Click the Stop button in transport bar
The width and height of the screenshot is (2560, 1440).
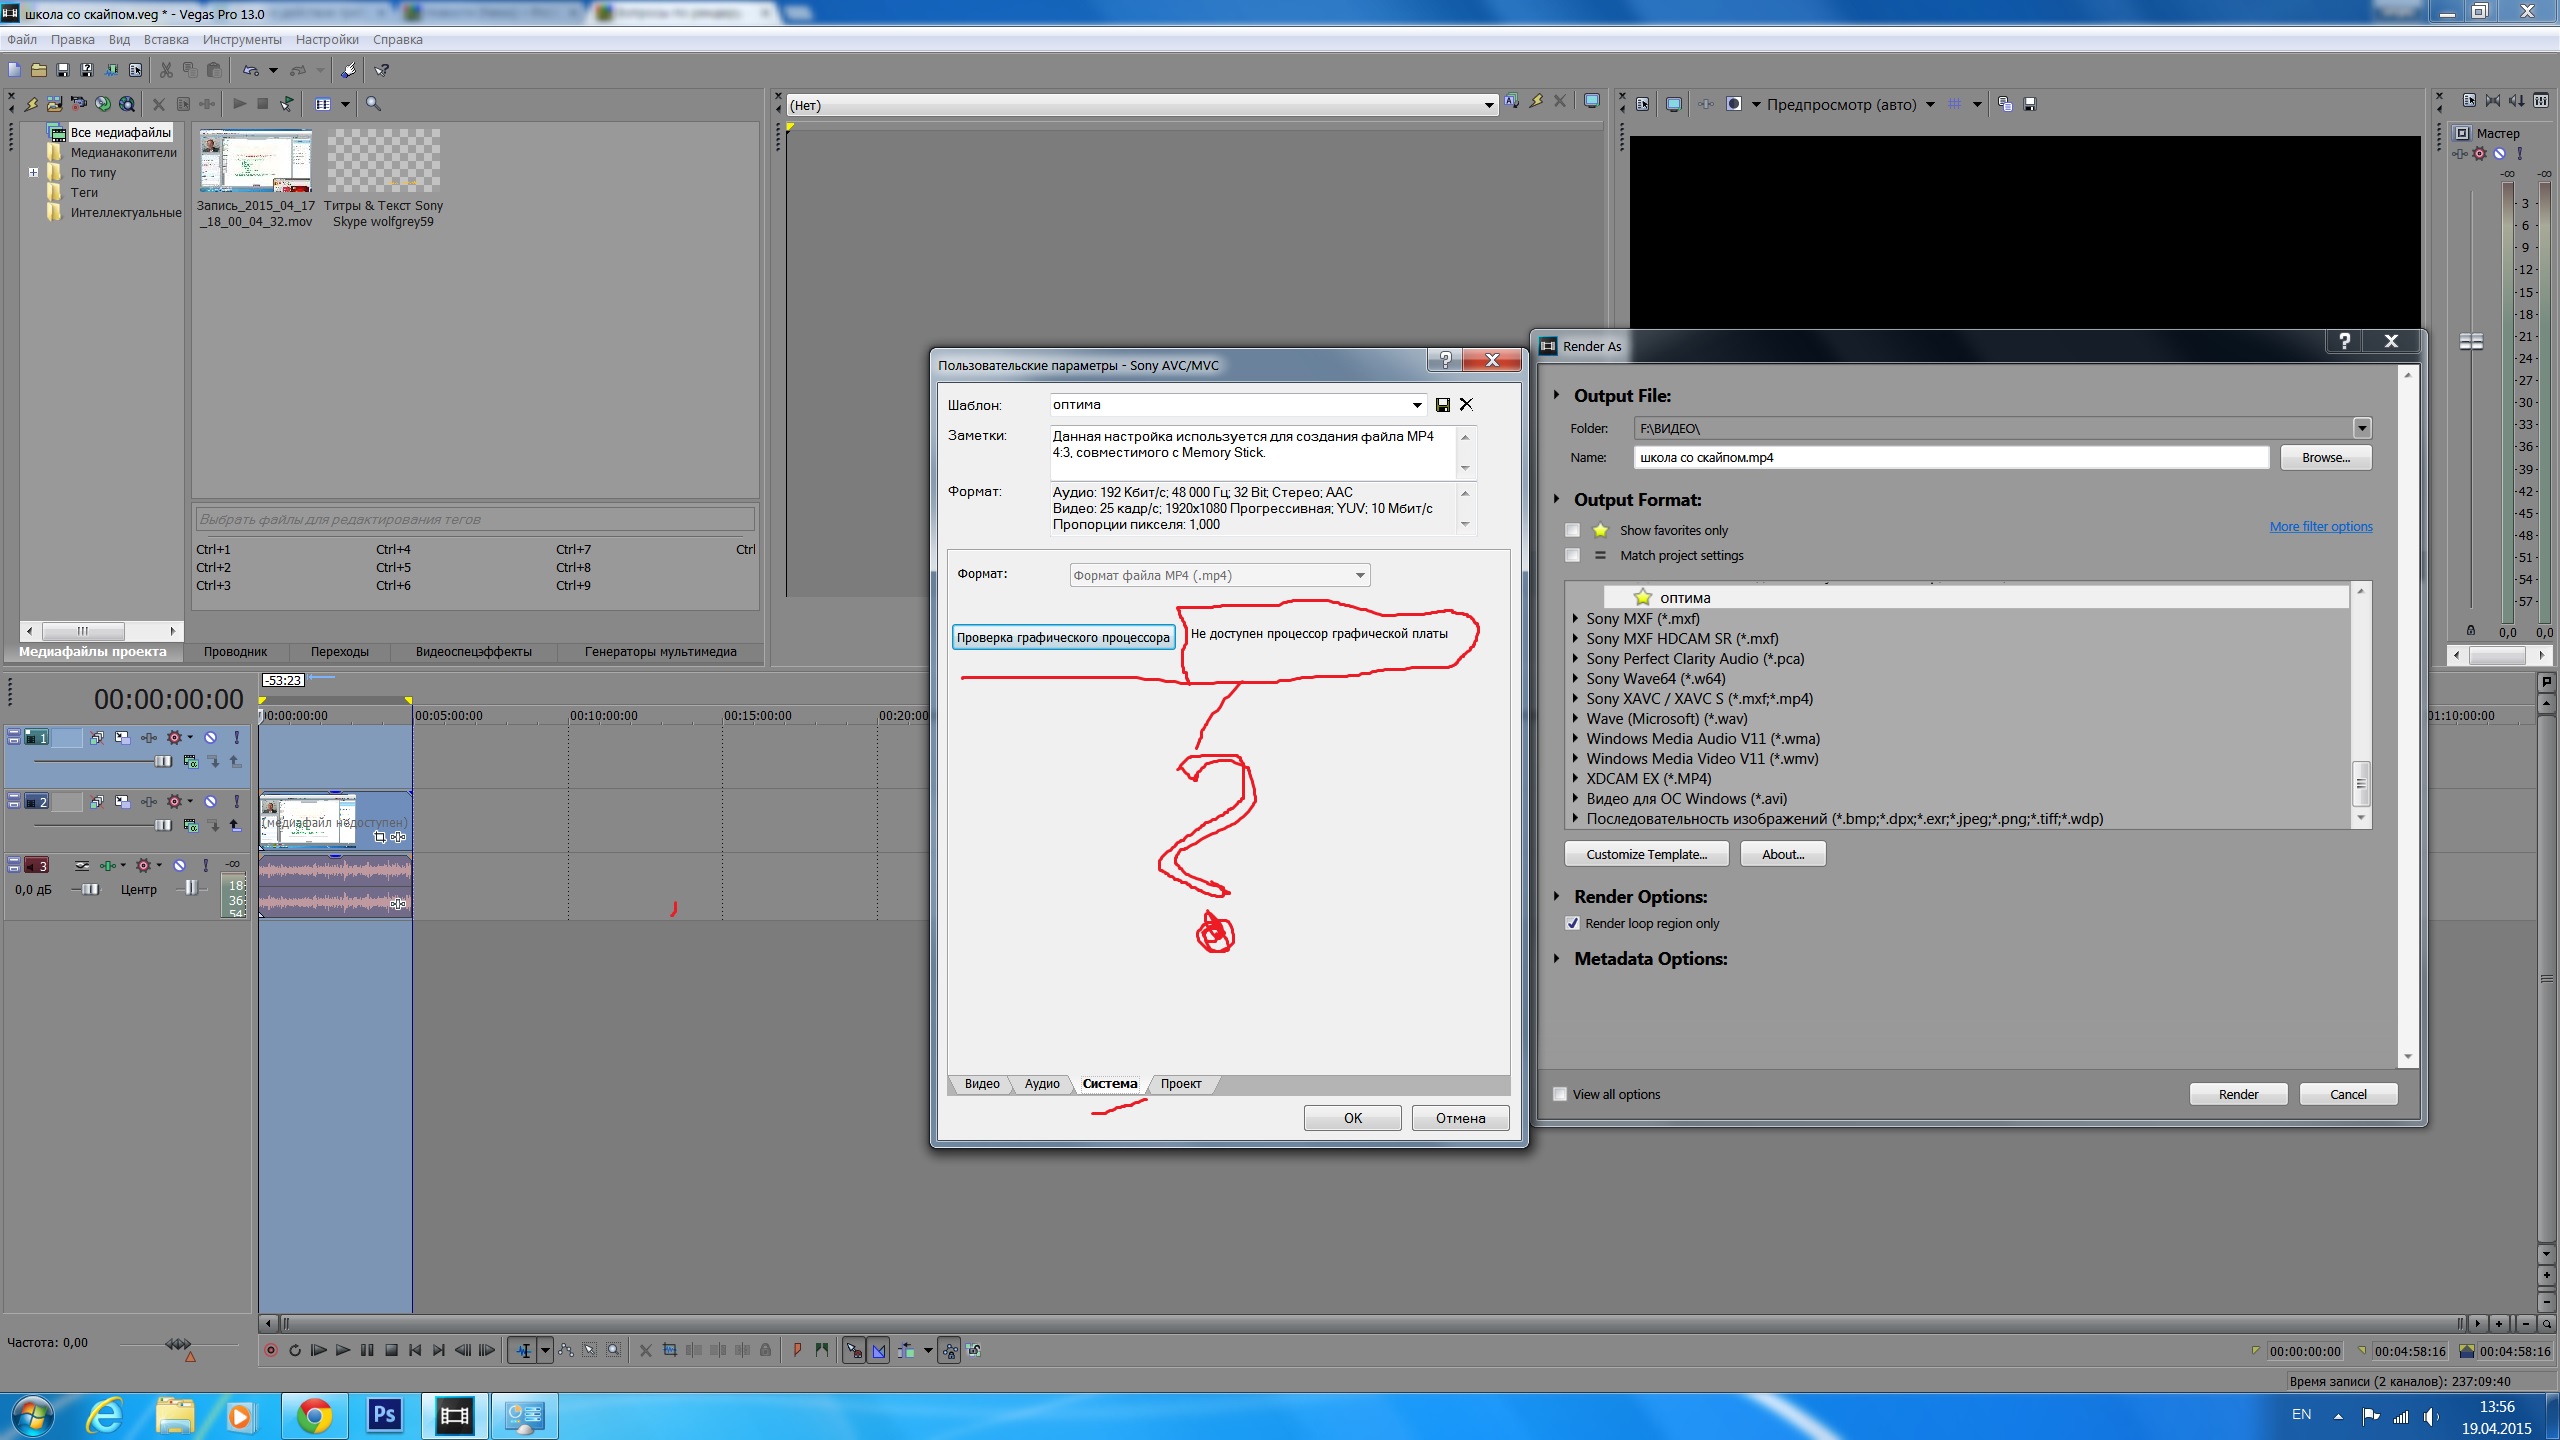click(391, 1350)
